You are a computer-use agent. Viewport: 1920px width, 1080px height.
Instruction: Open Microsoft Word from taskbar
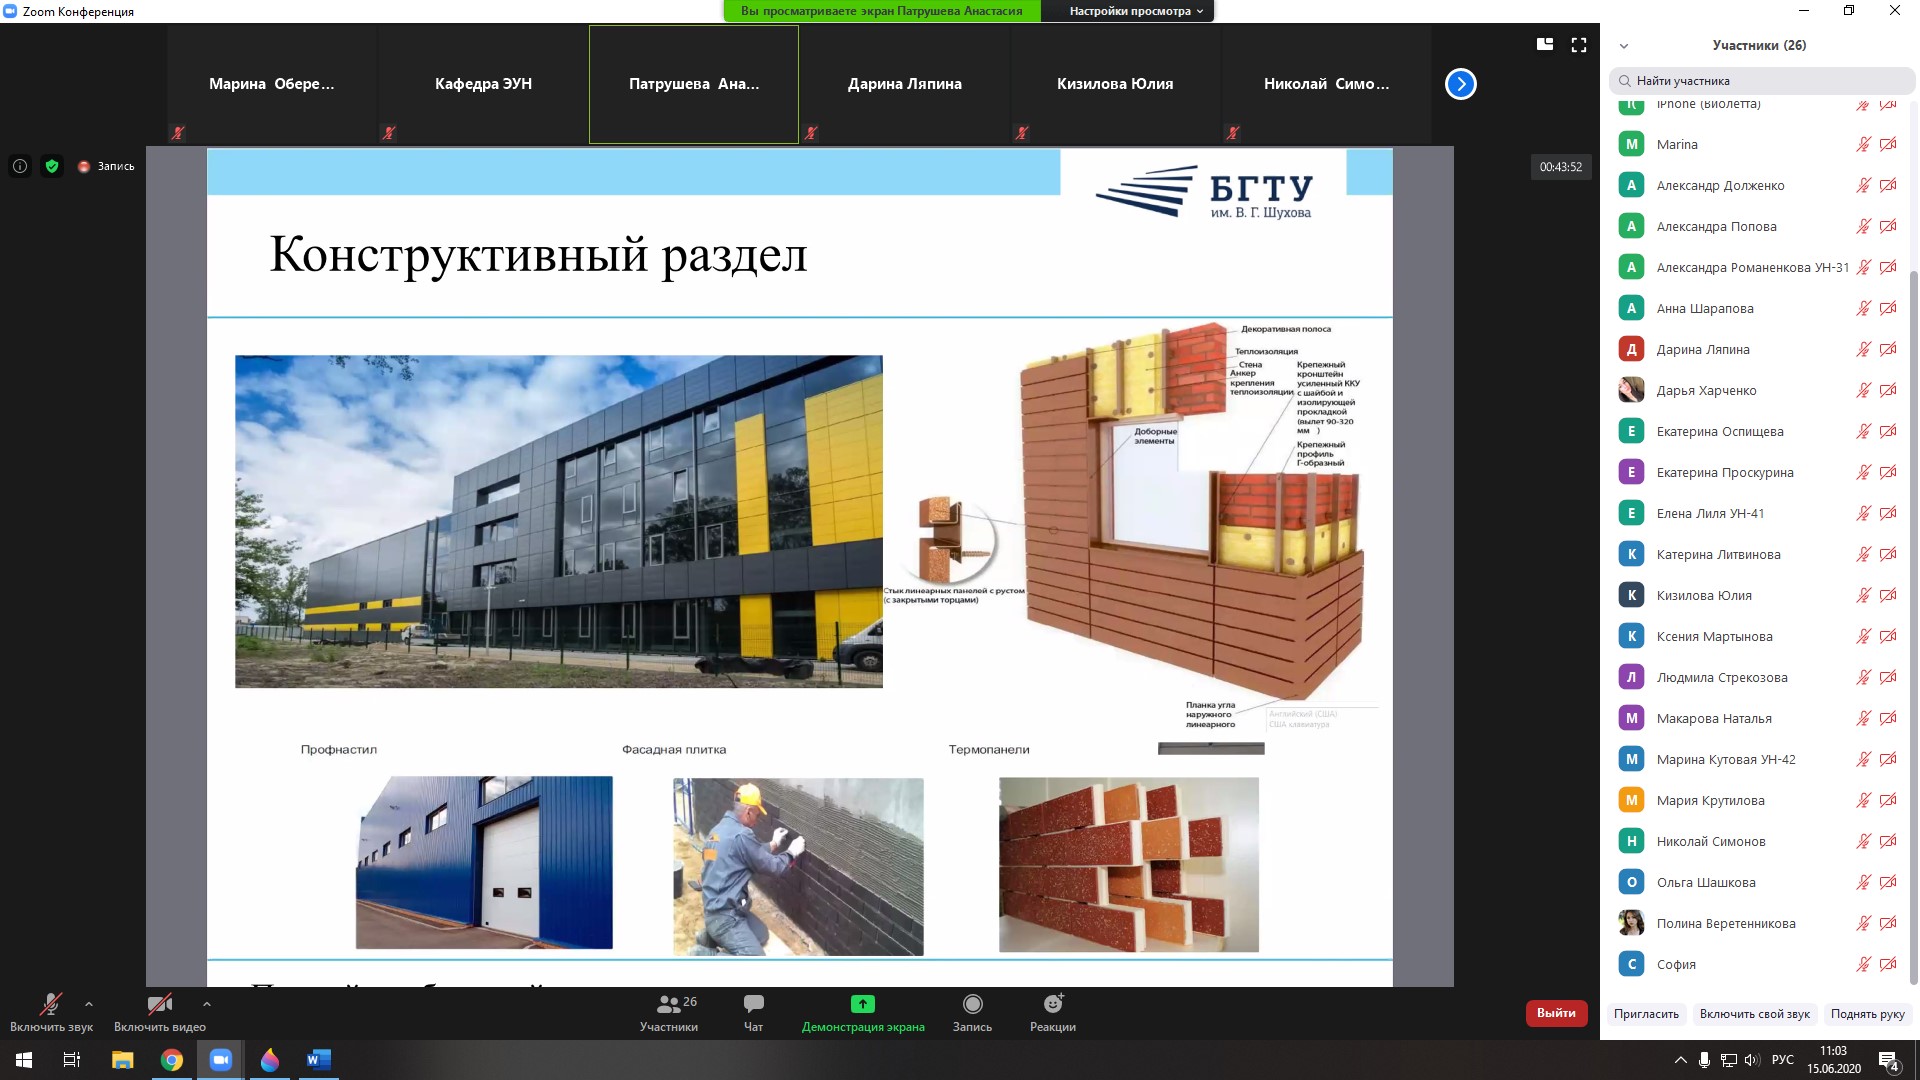[x=319, y=1060]
